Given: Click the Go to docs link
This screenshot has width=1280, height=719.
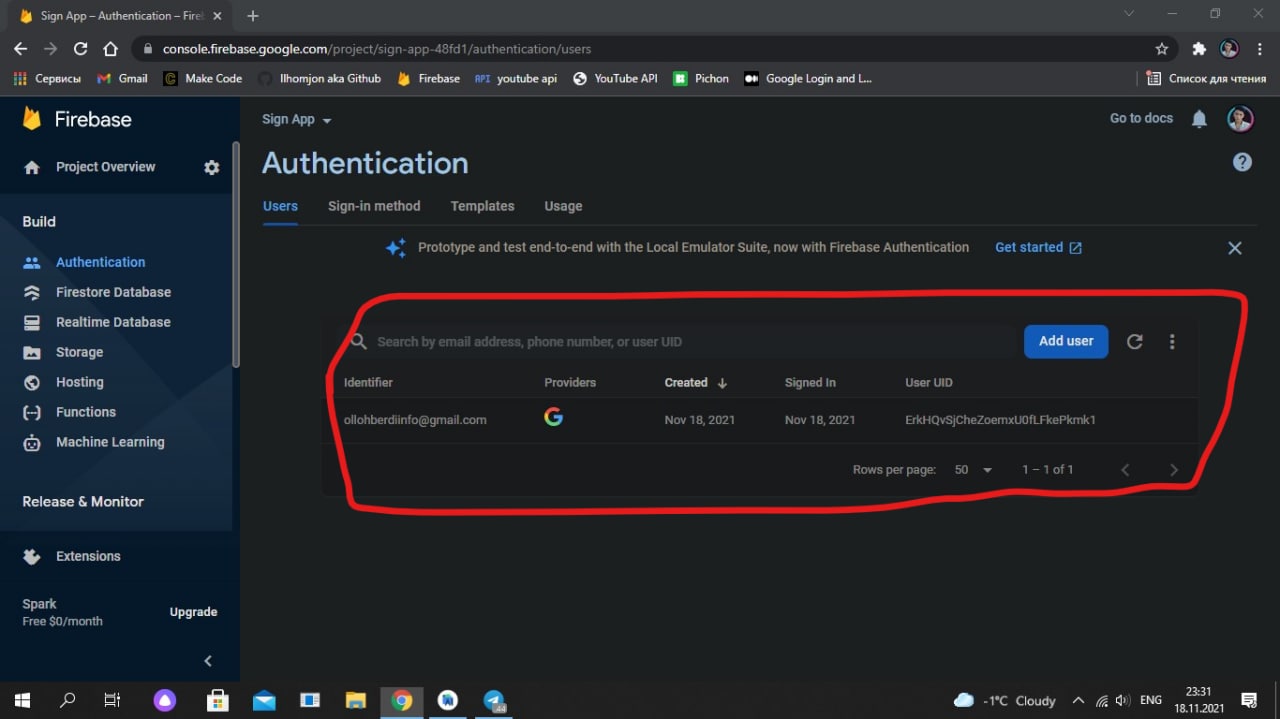Looking at the screenshot, I should click(x=1141, y=118).
